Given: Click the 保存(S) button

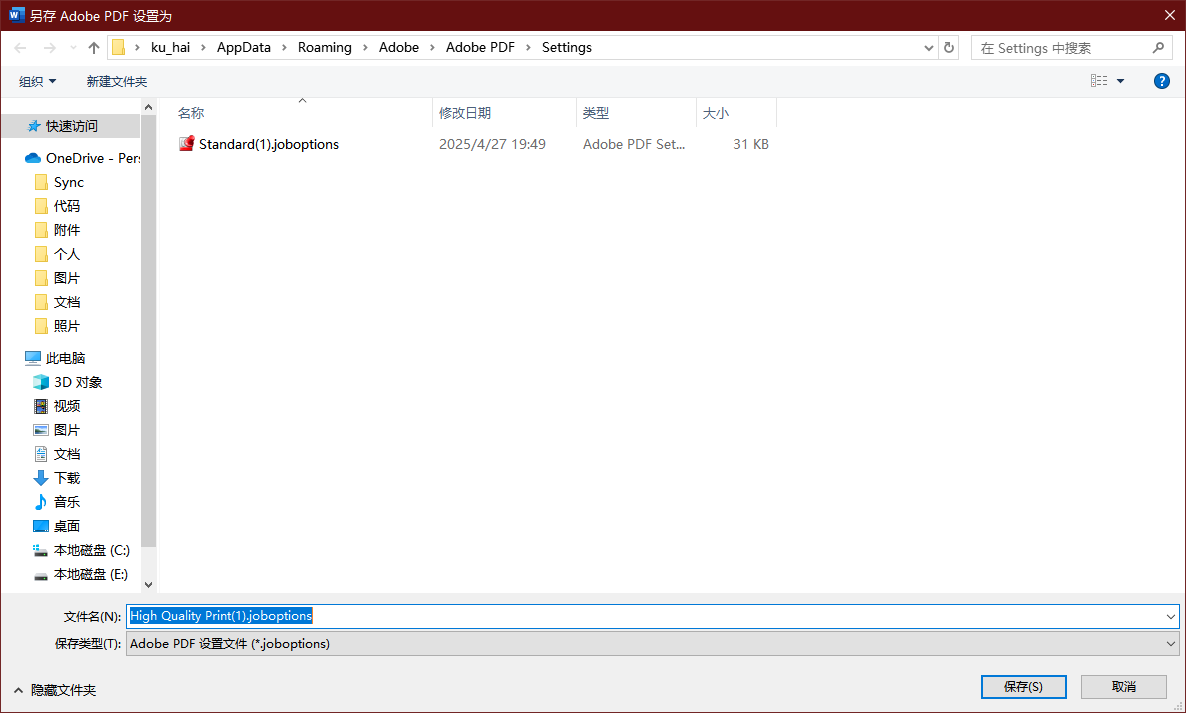Looking at the screenshot, I should coord(1023,687).
